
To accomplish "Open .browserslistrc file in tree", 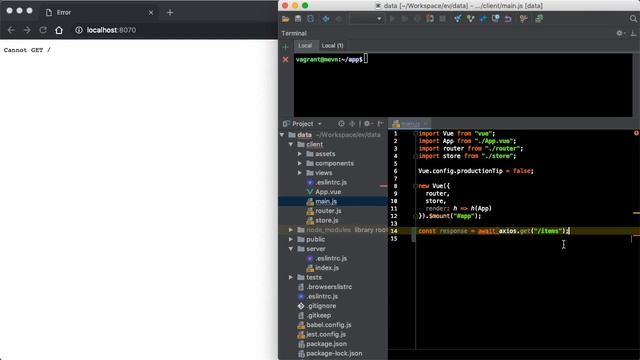I will click(329, 287).
